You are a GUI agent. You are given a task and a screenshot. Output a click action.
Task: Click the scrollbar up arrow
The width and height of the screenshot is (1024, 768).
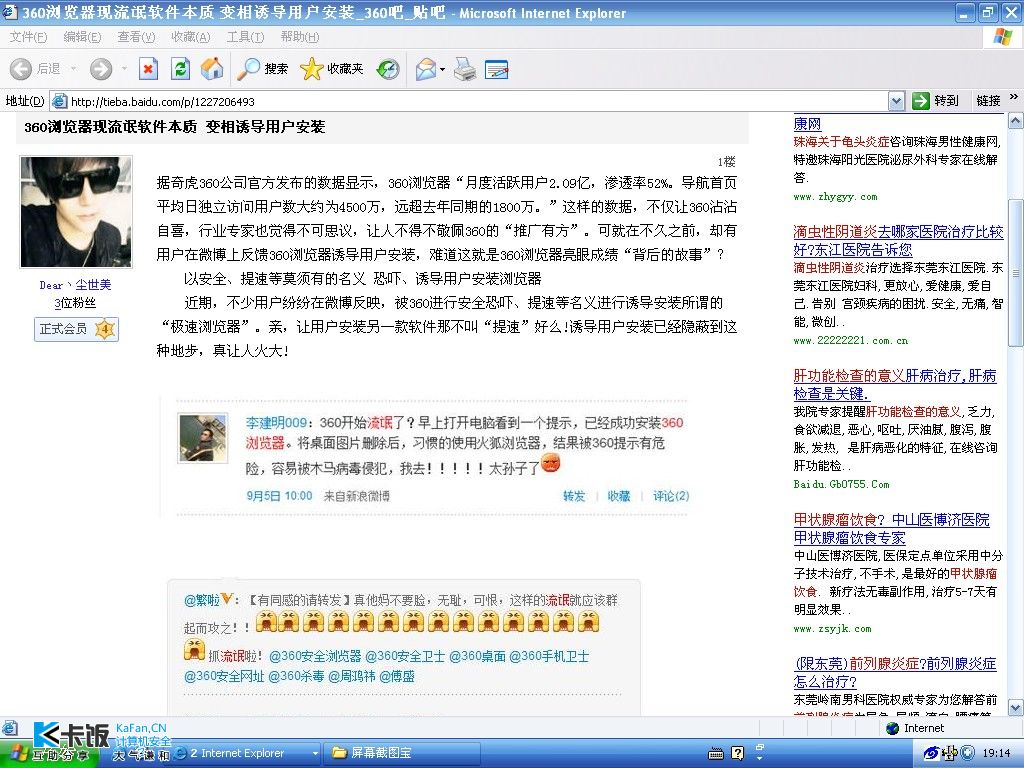tap(1016, 121)
